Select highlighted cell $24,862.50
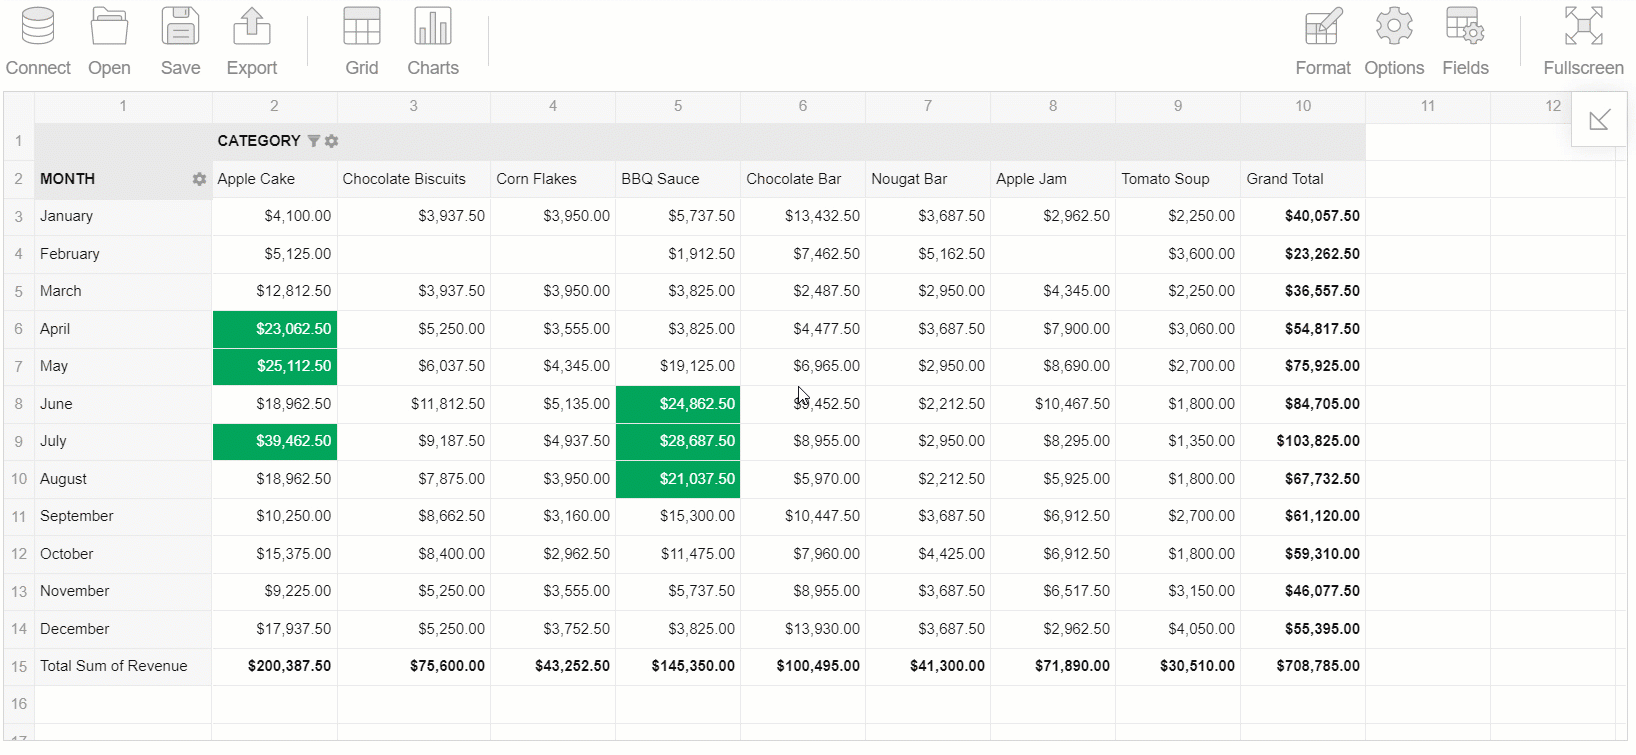This screenshot has width=1636, height=755. (x=678, y=404)
